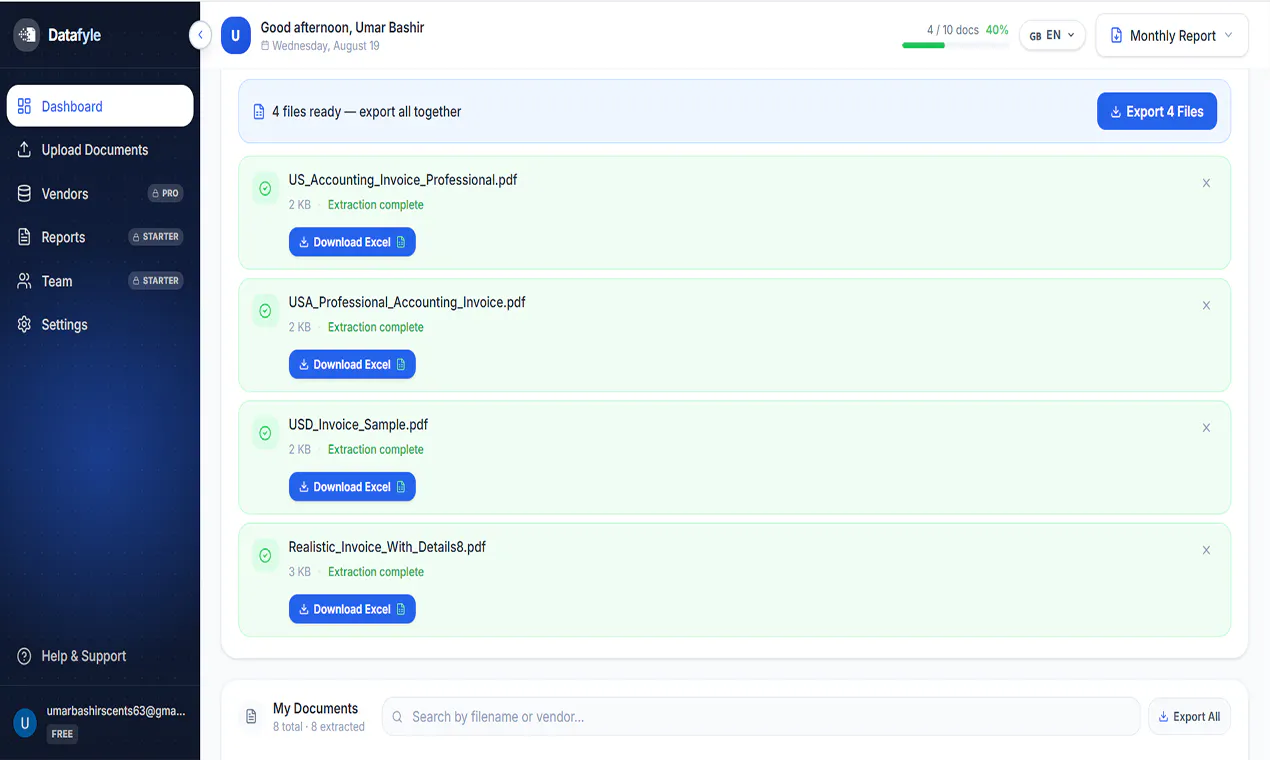The height and width of the screenshot is (760, 1270).
Task: Dismiss the Realistic_Invoice_With_Details8.pdf card
Action: click(1206, 550)
